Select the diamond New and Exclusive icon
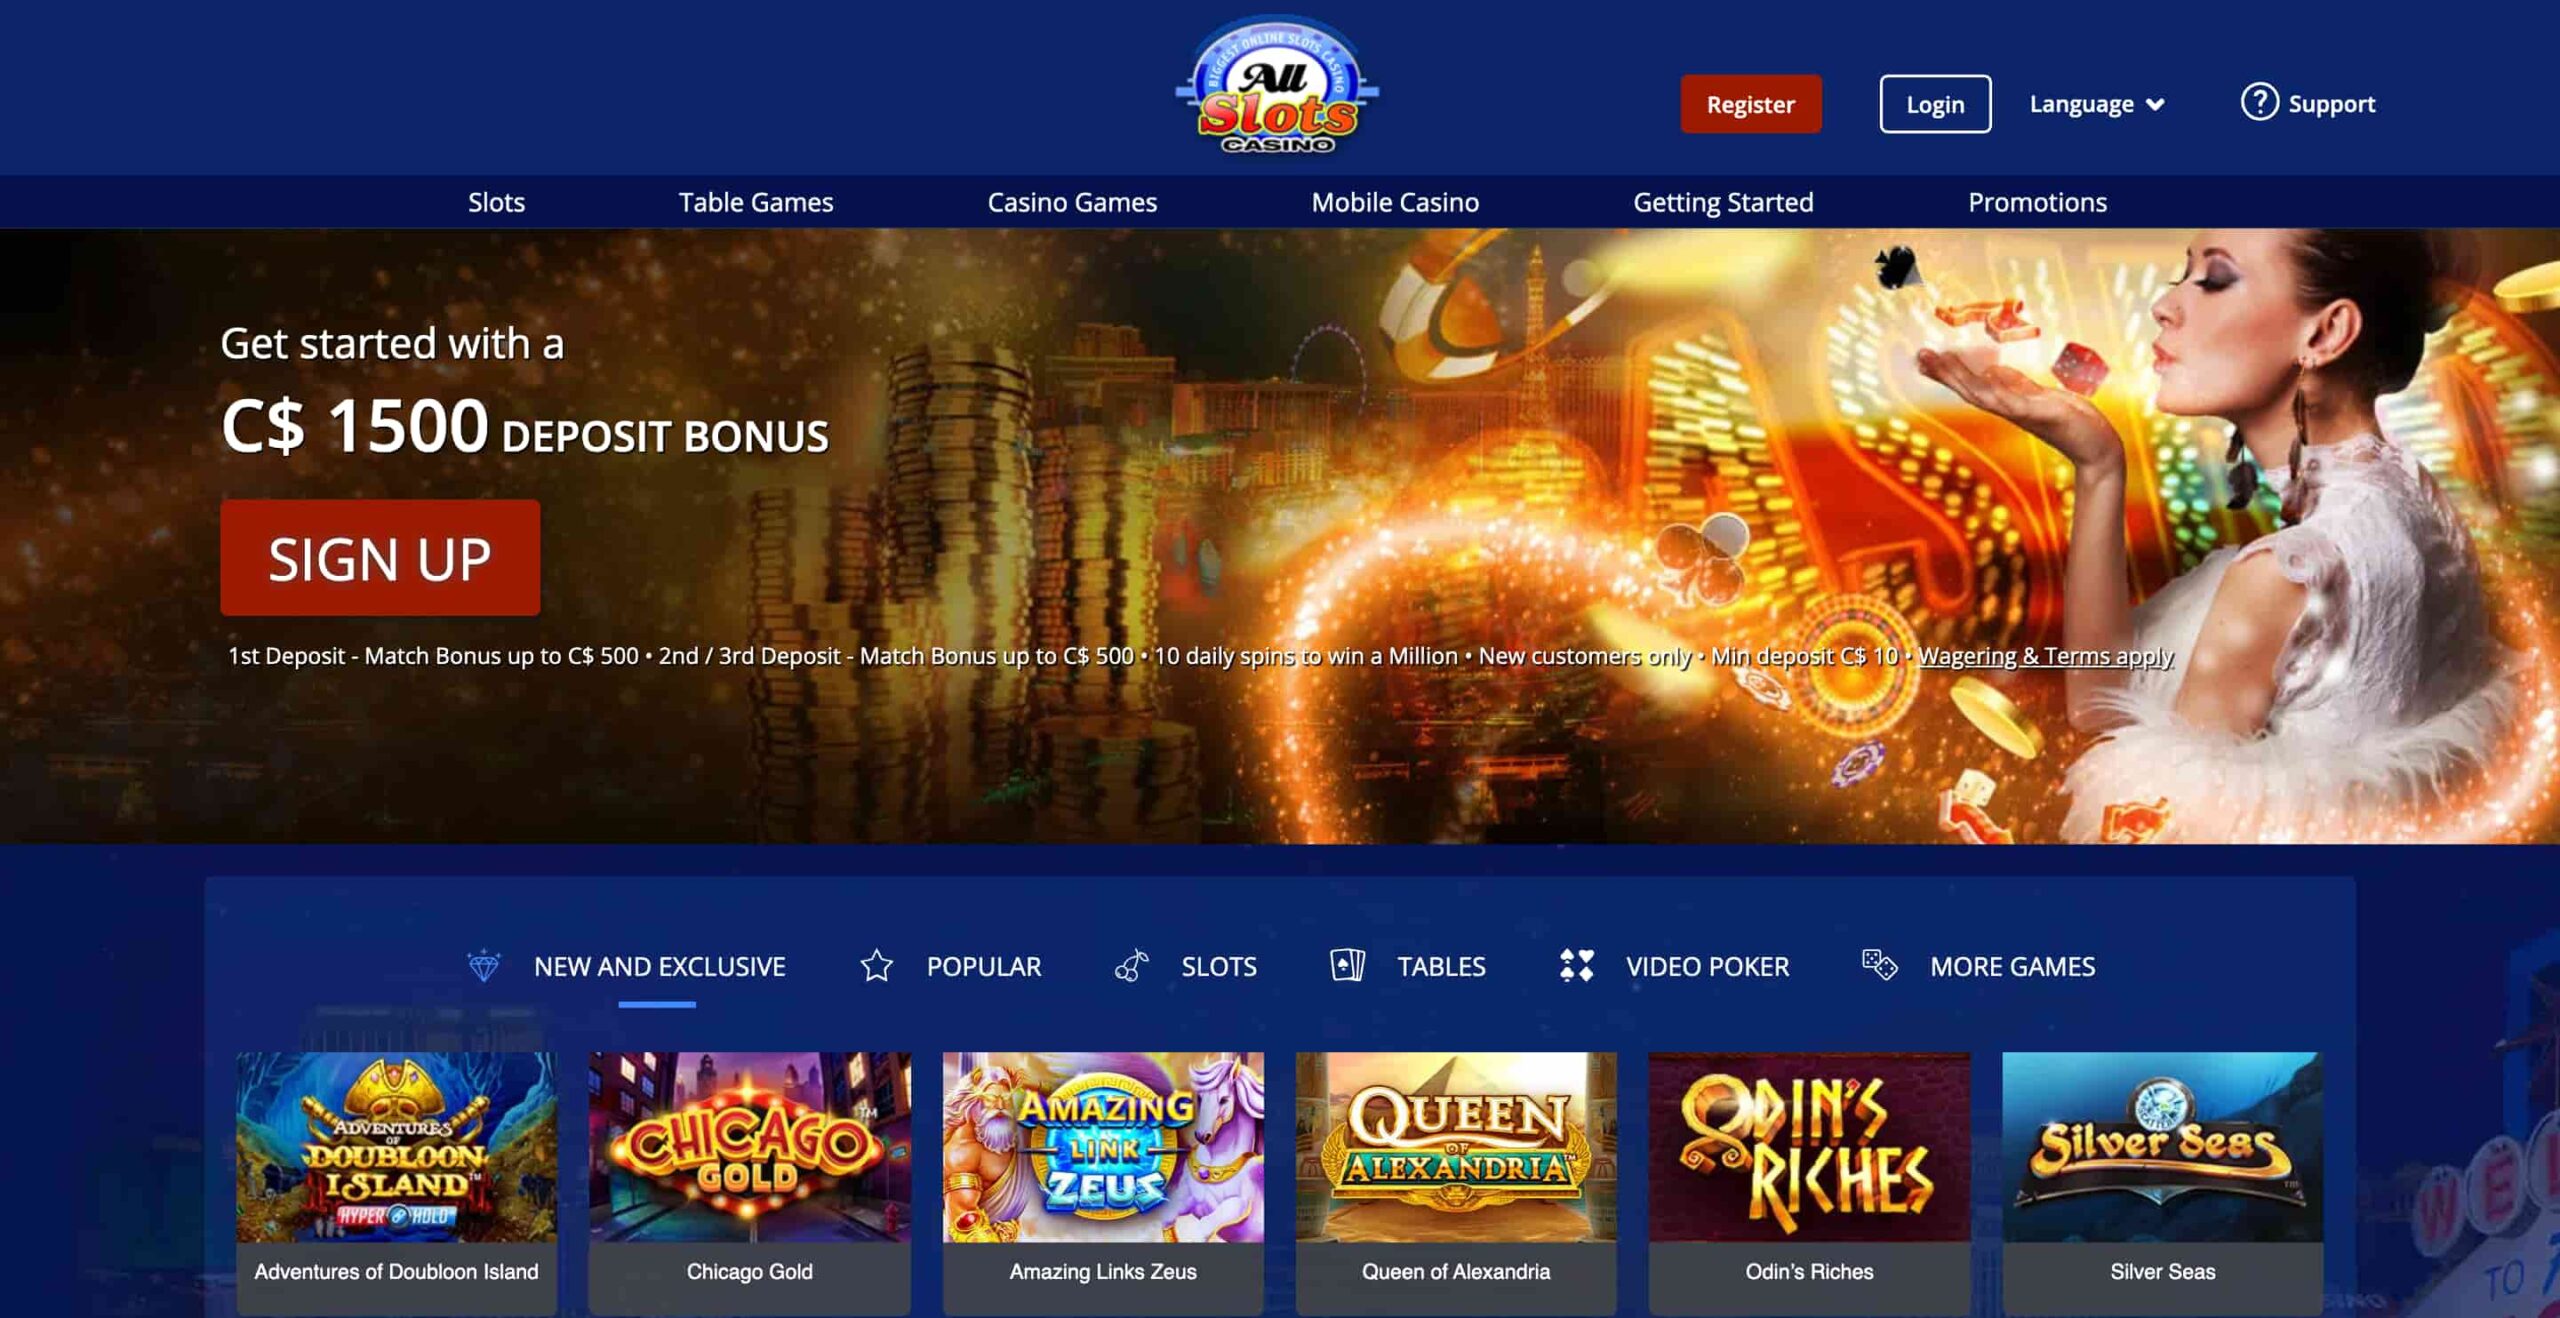 (x=483, y=965)
